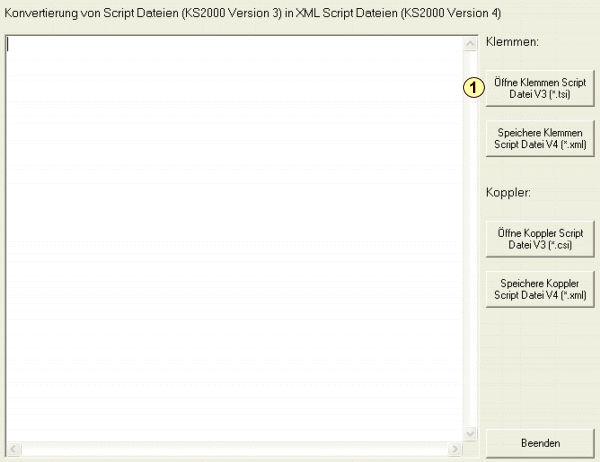
Task: Click the horizontal scrollbar right arrow
Action: pos(455,449)
